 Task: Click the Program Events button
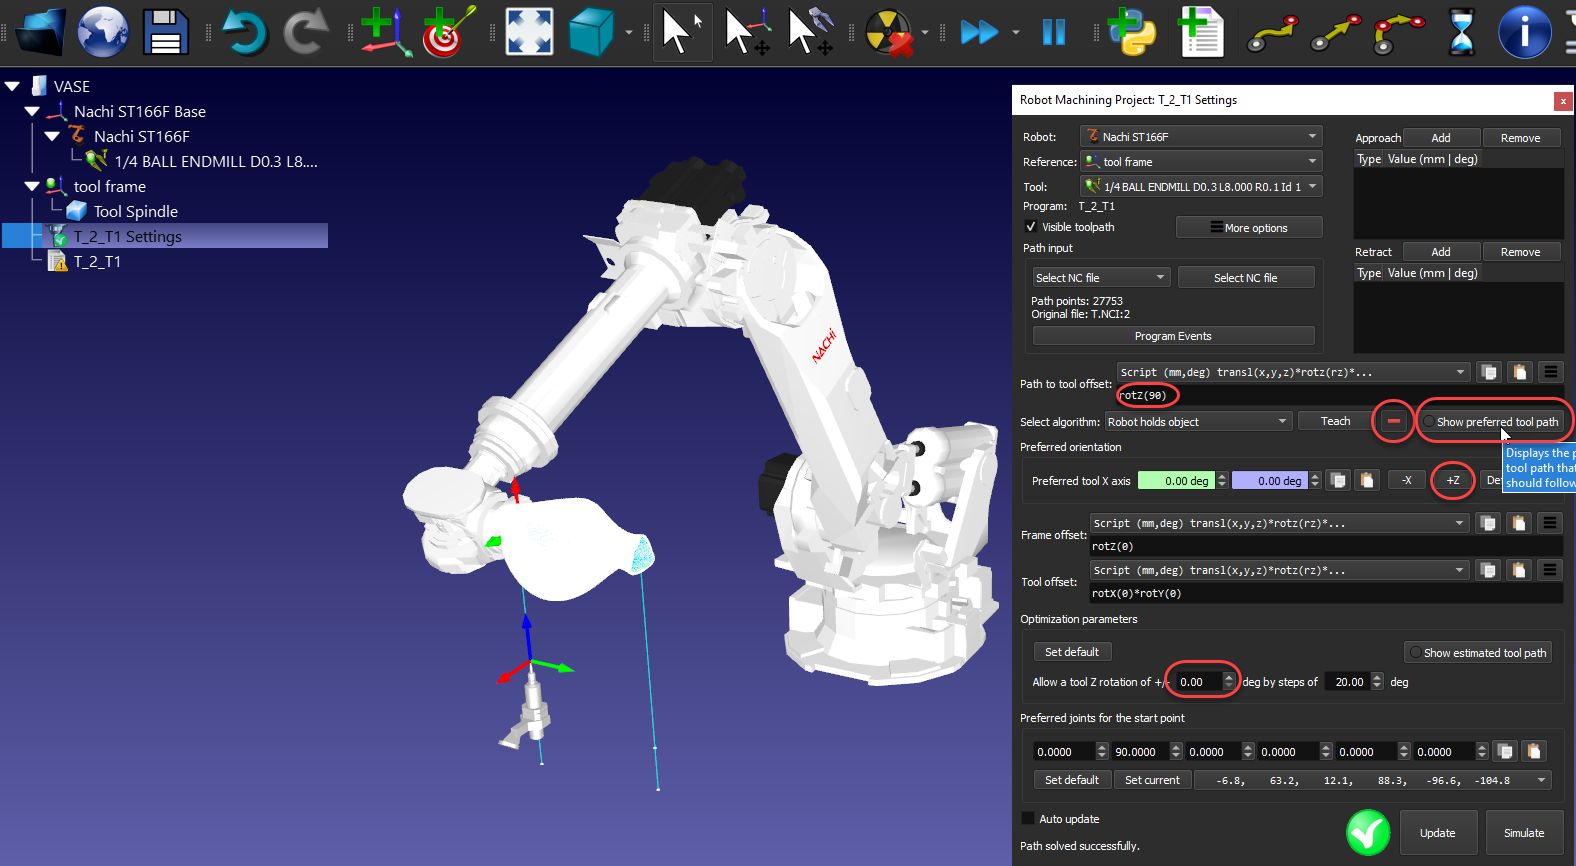(1173, 336)
